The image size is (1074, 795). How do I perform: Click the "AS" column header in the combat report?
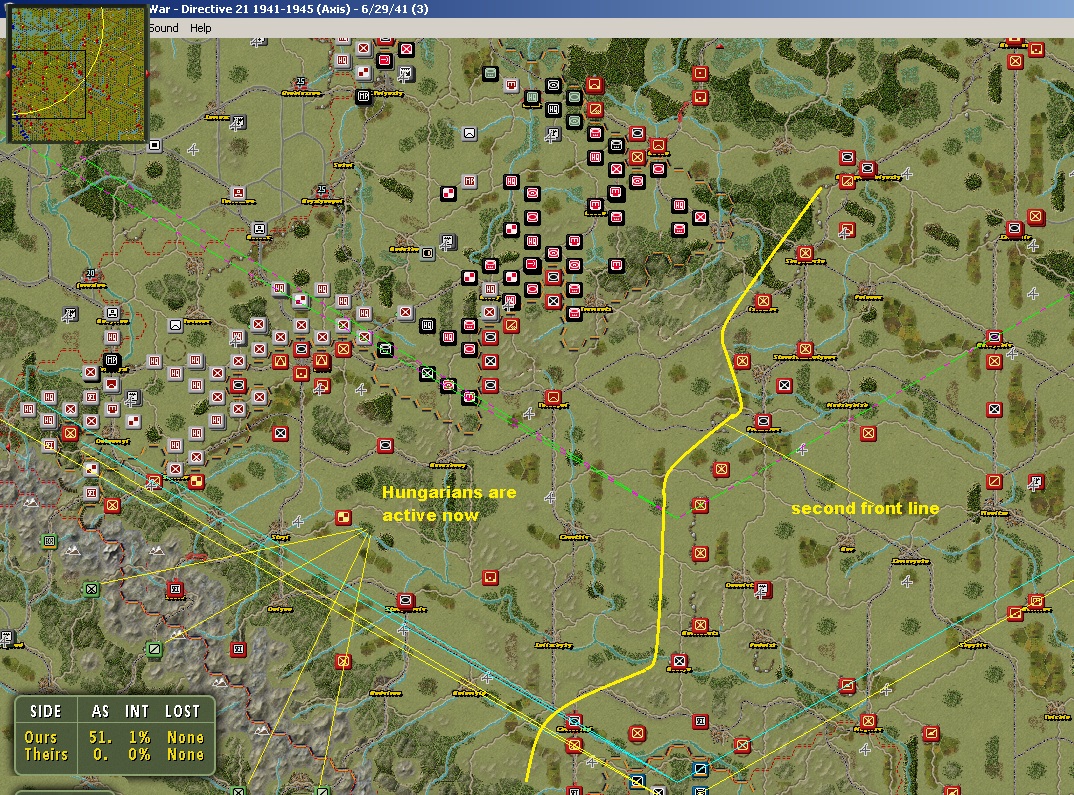(x=100, y=711)
